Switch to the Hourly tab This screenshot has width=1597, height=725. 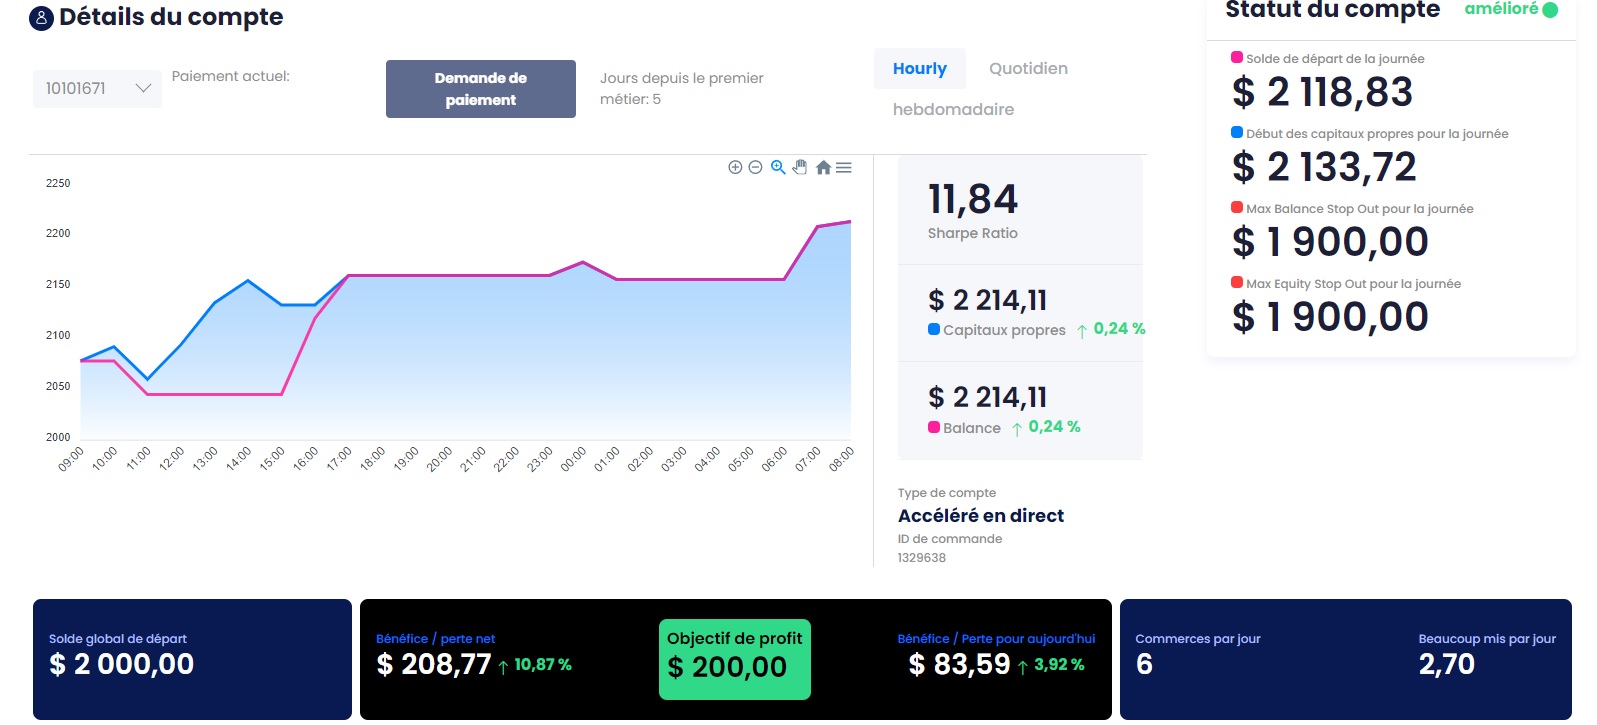pos(919,69)
